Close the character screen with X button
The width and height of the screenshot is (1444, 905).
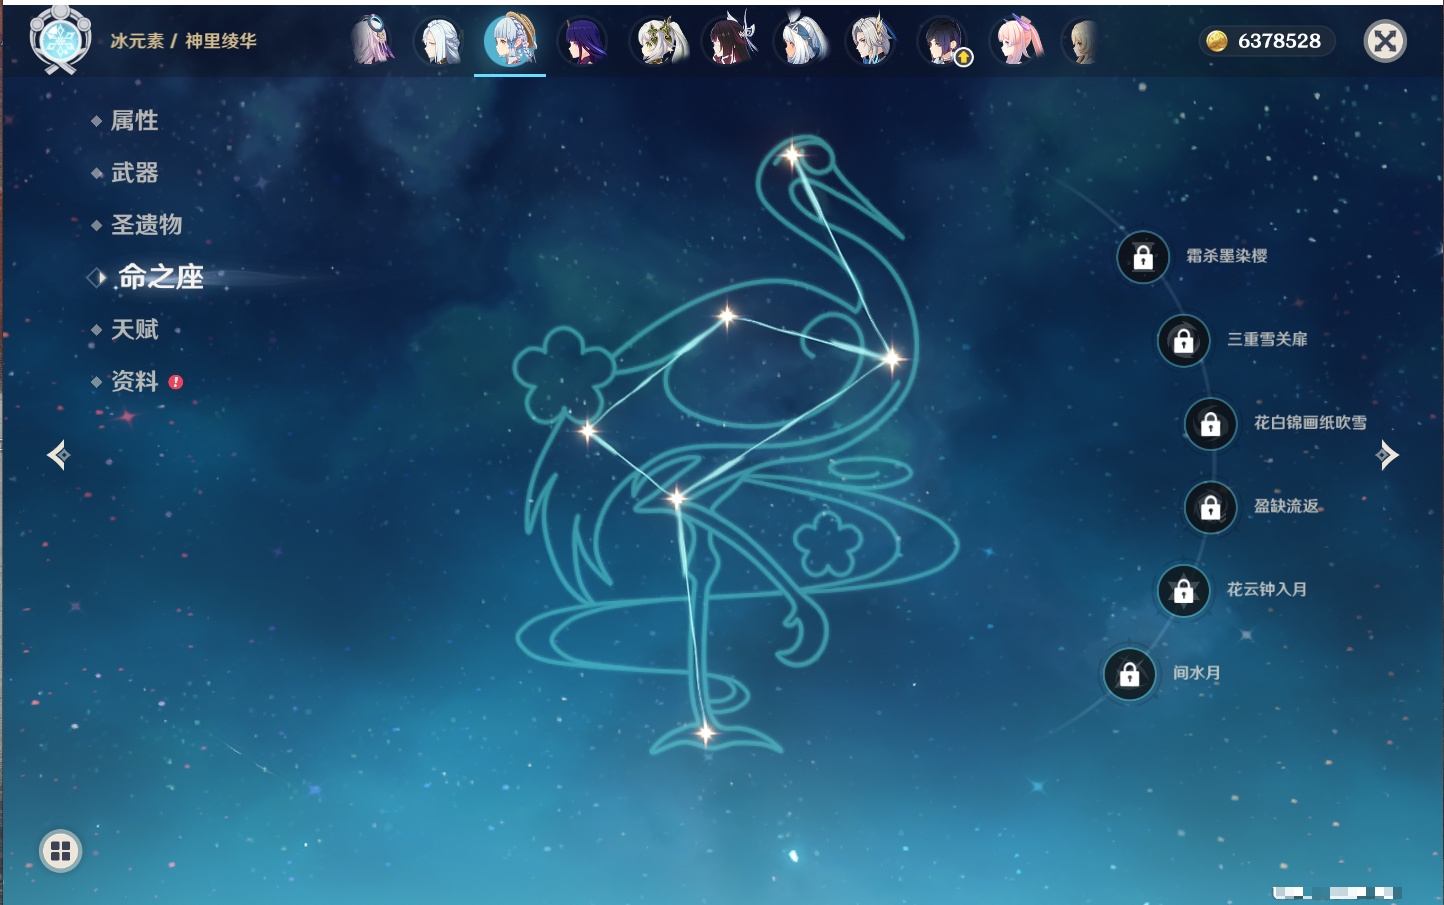click(1385, 41)
